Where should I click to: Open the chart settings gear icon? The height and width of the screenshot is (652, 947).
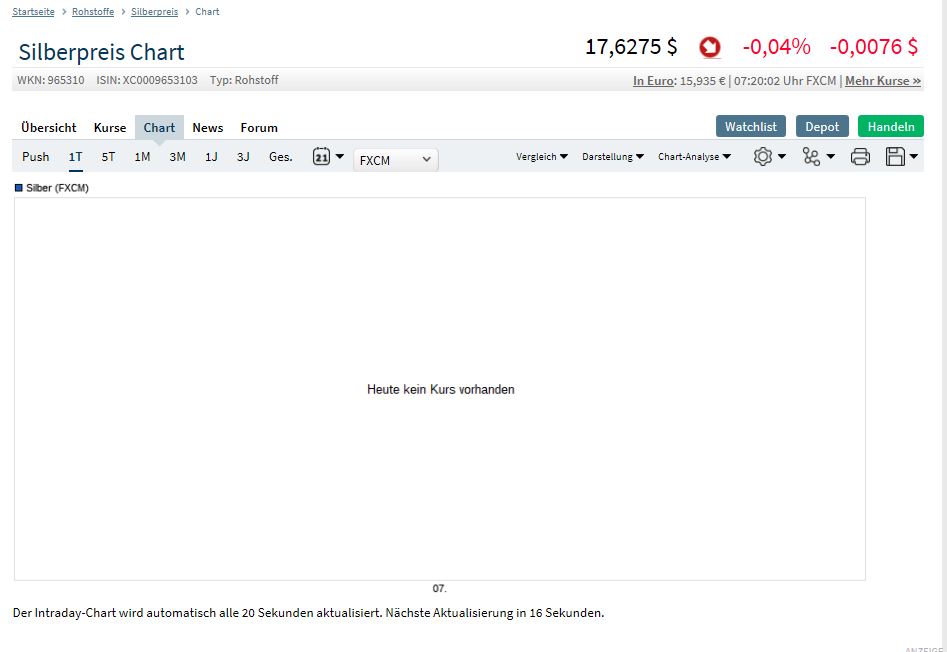tap(763, 156)
